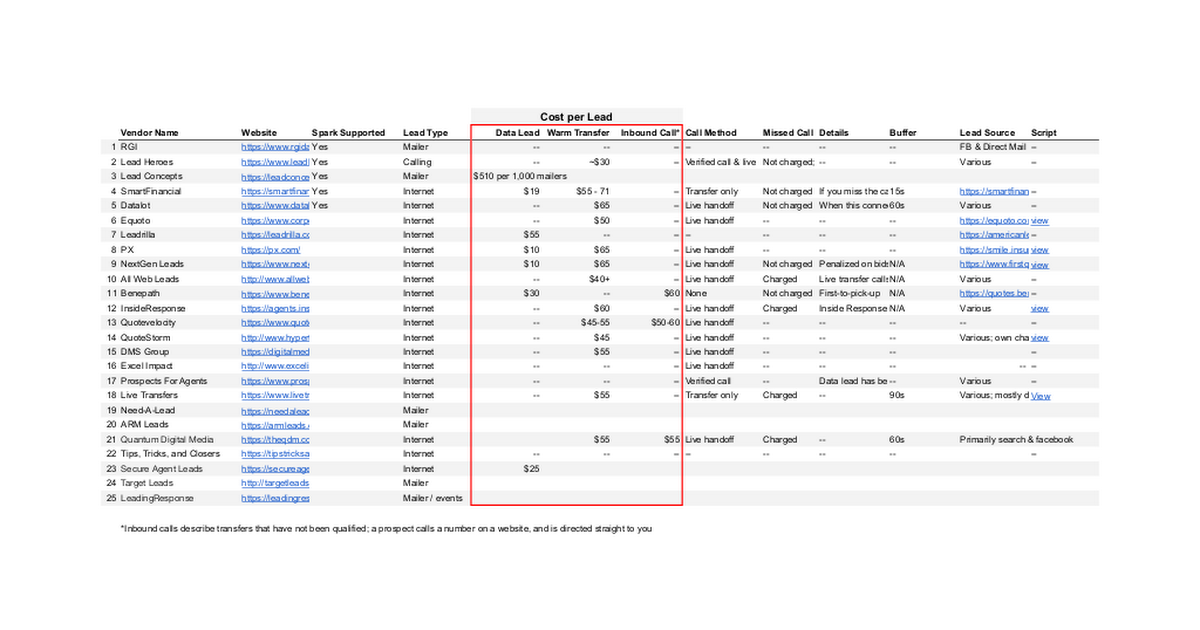This screenshot has height=630, width=1200.
Task: Select the 'Primarily search & facebook' cell
Action: [x=1017, y=440]
